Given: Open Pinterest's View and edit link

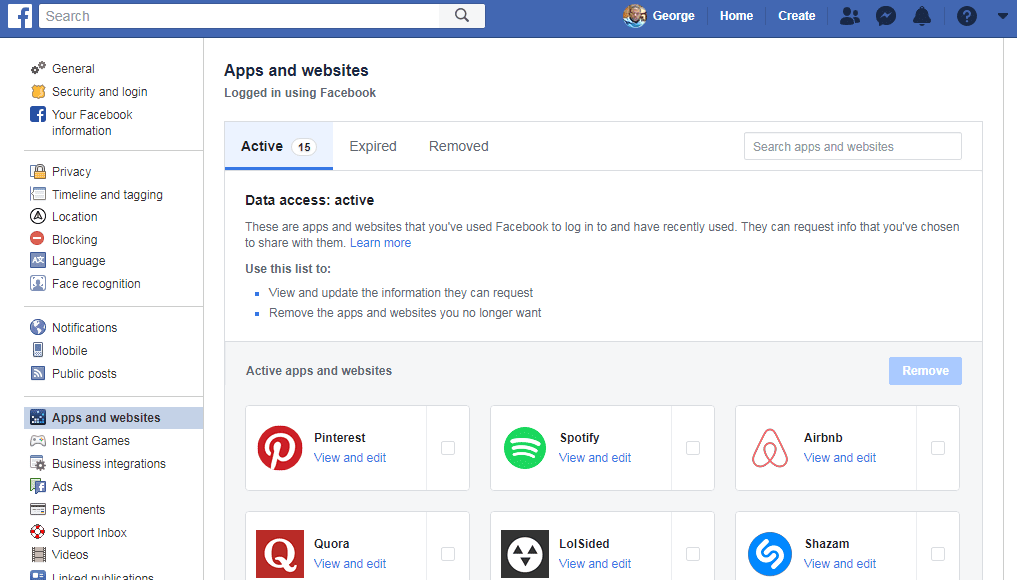Looking at the screenshot, I should click(x=350, y=457).
